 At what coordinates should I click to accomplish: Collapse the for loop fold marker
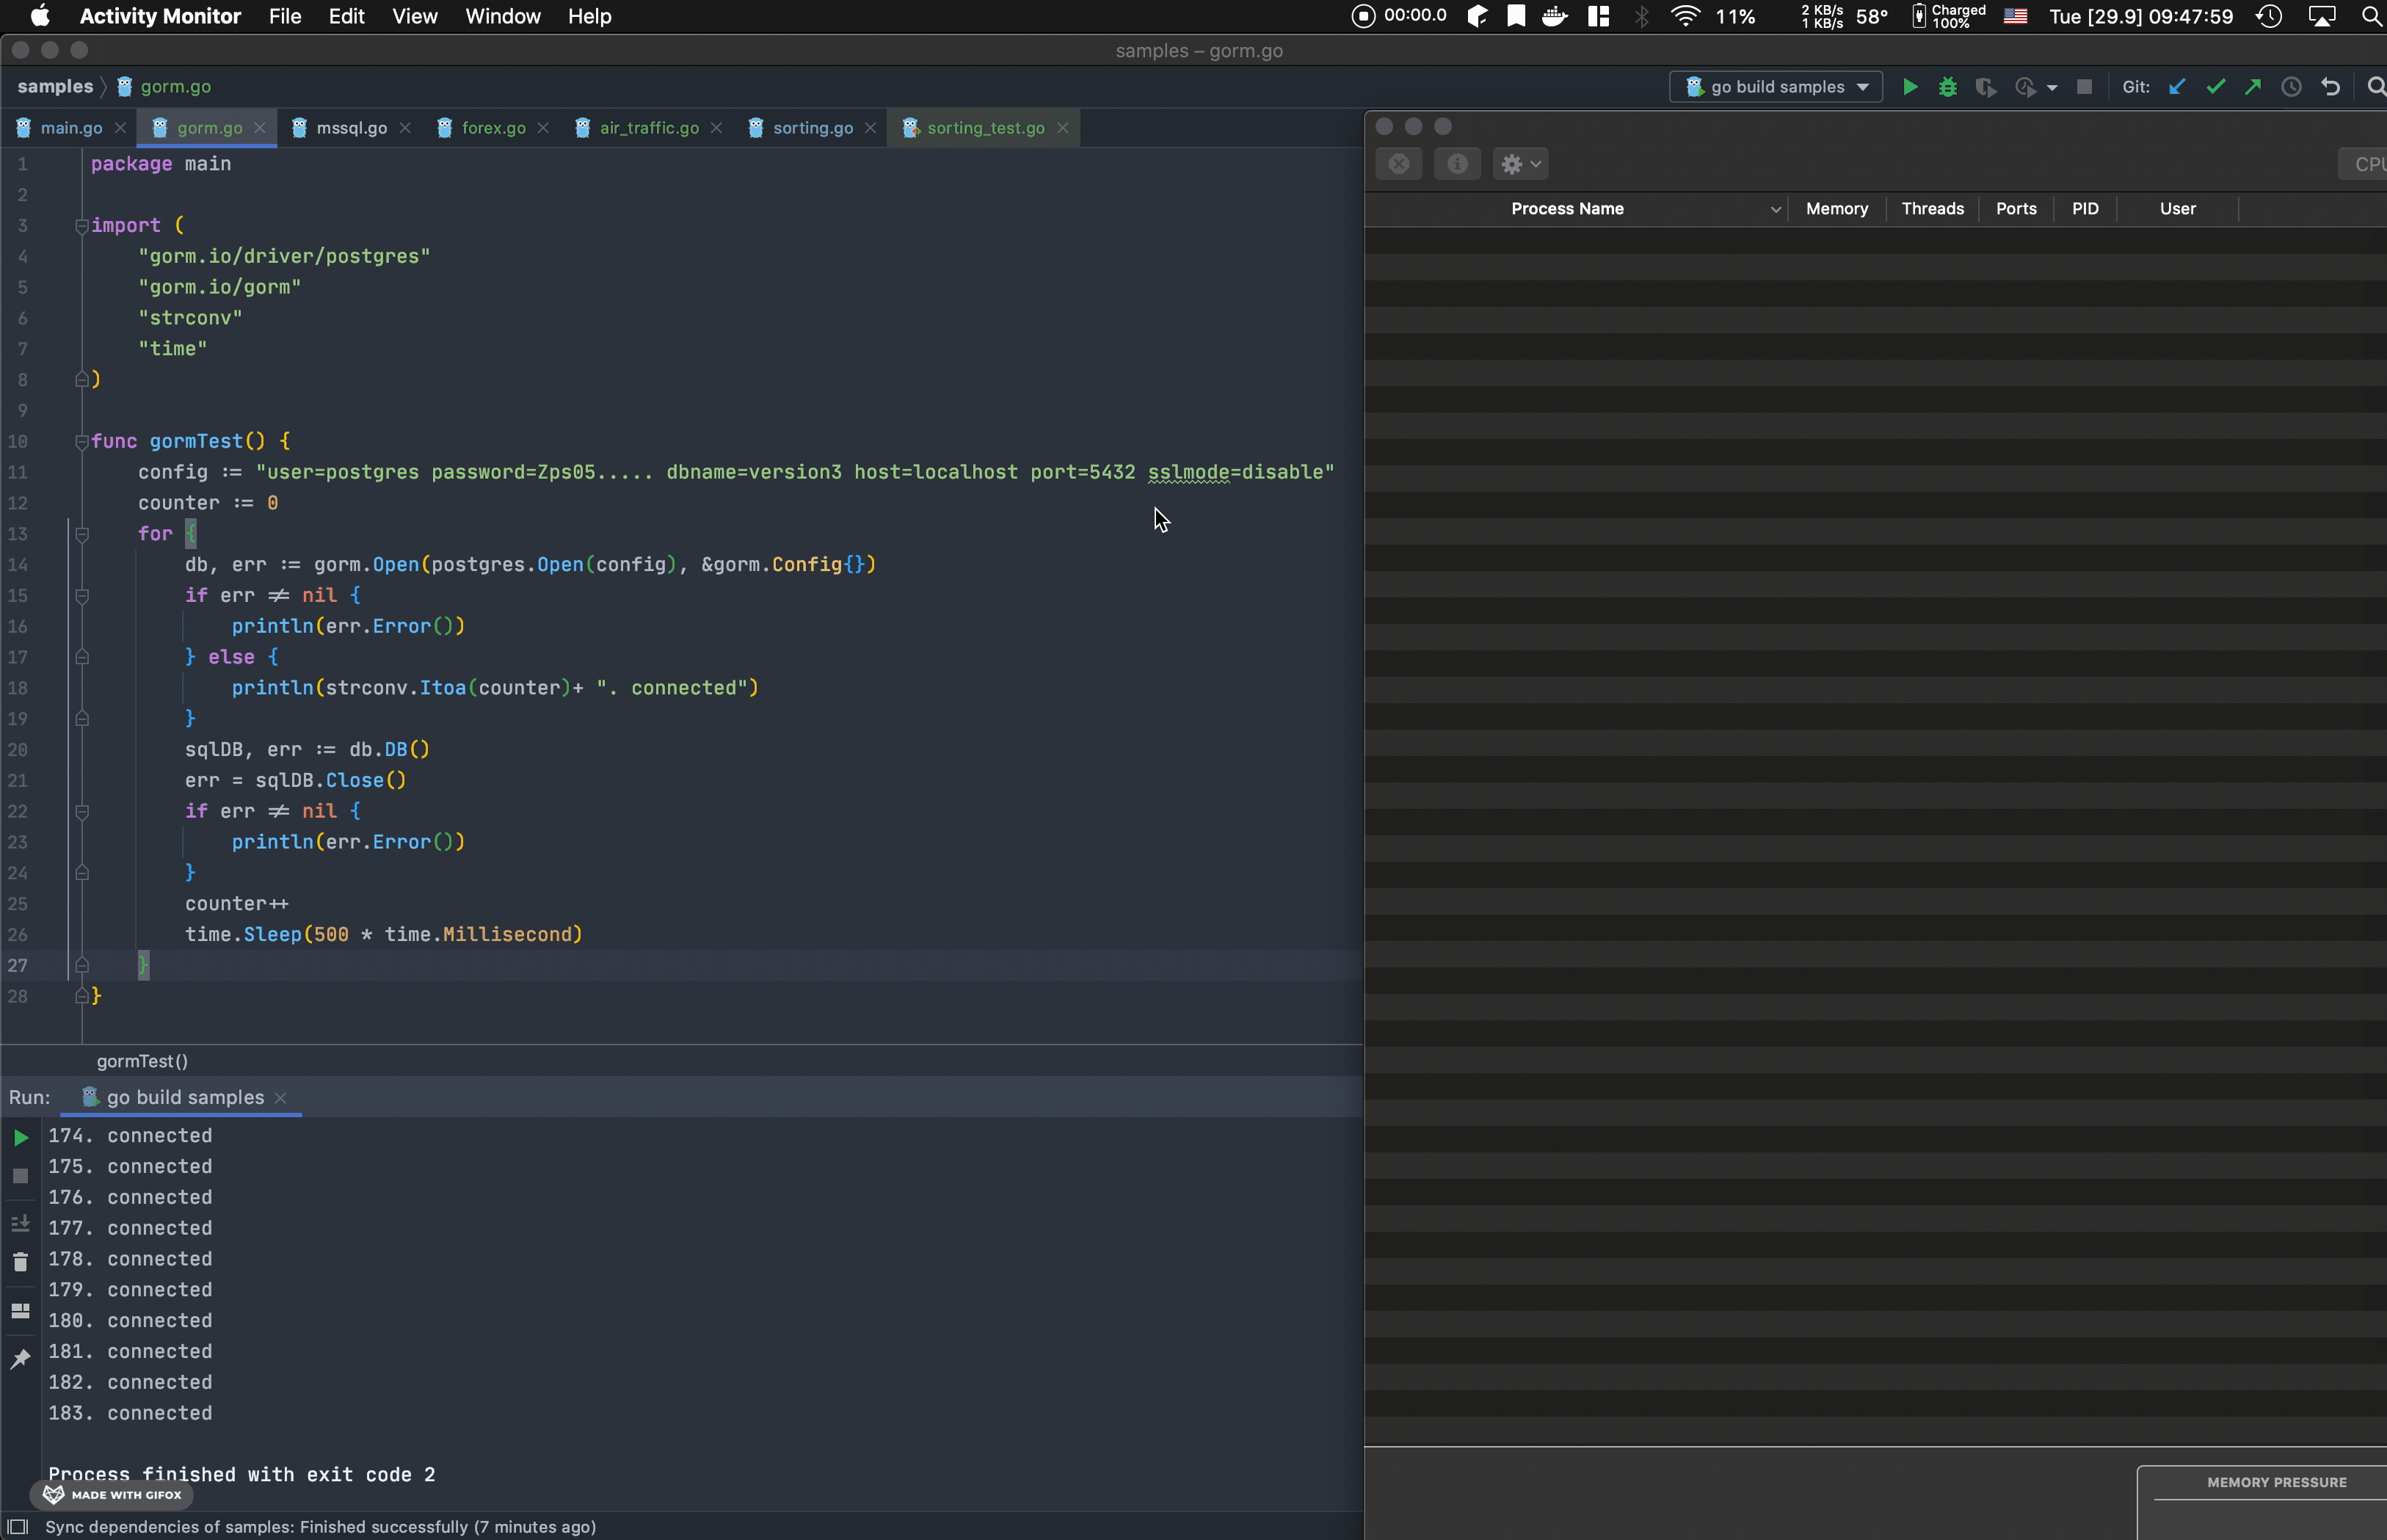coord(82,534)
